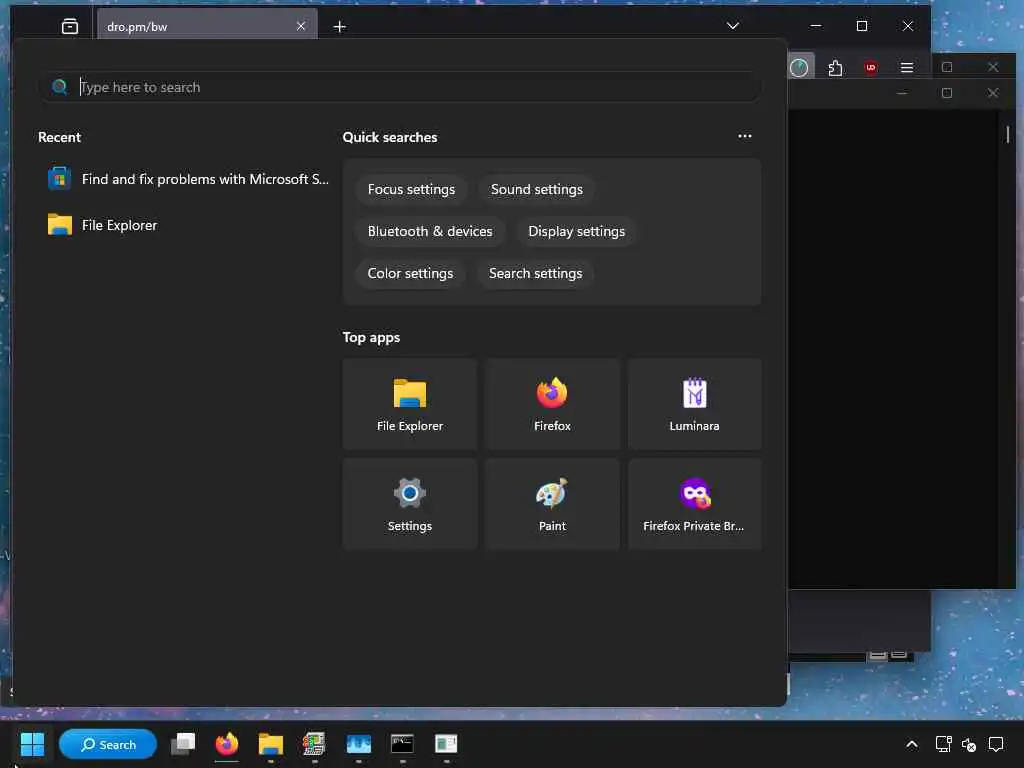
Task: Open Firefox extensions puzzle icon
Action: pyautogui.click(x=835, y=68)
